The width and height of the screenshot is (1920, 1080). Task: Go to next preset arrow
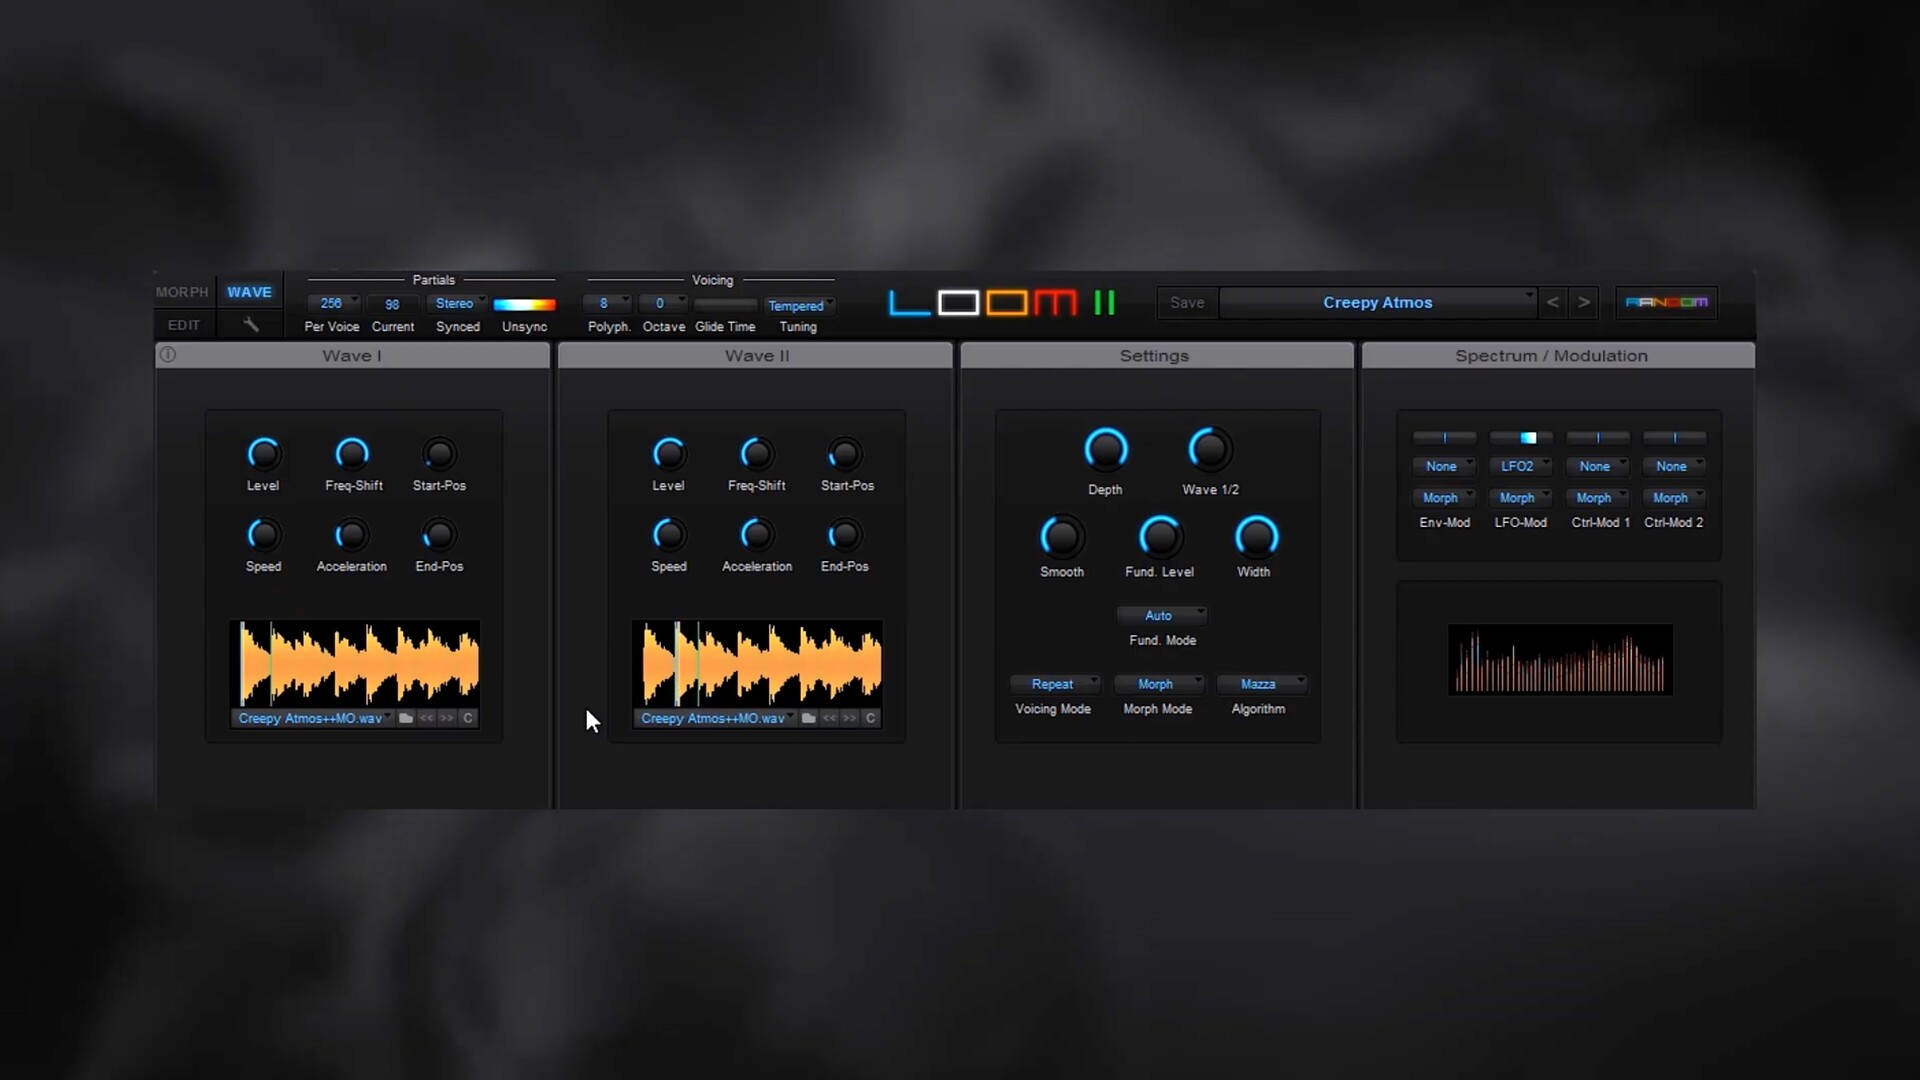1583,302
